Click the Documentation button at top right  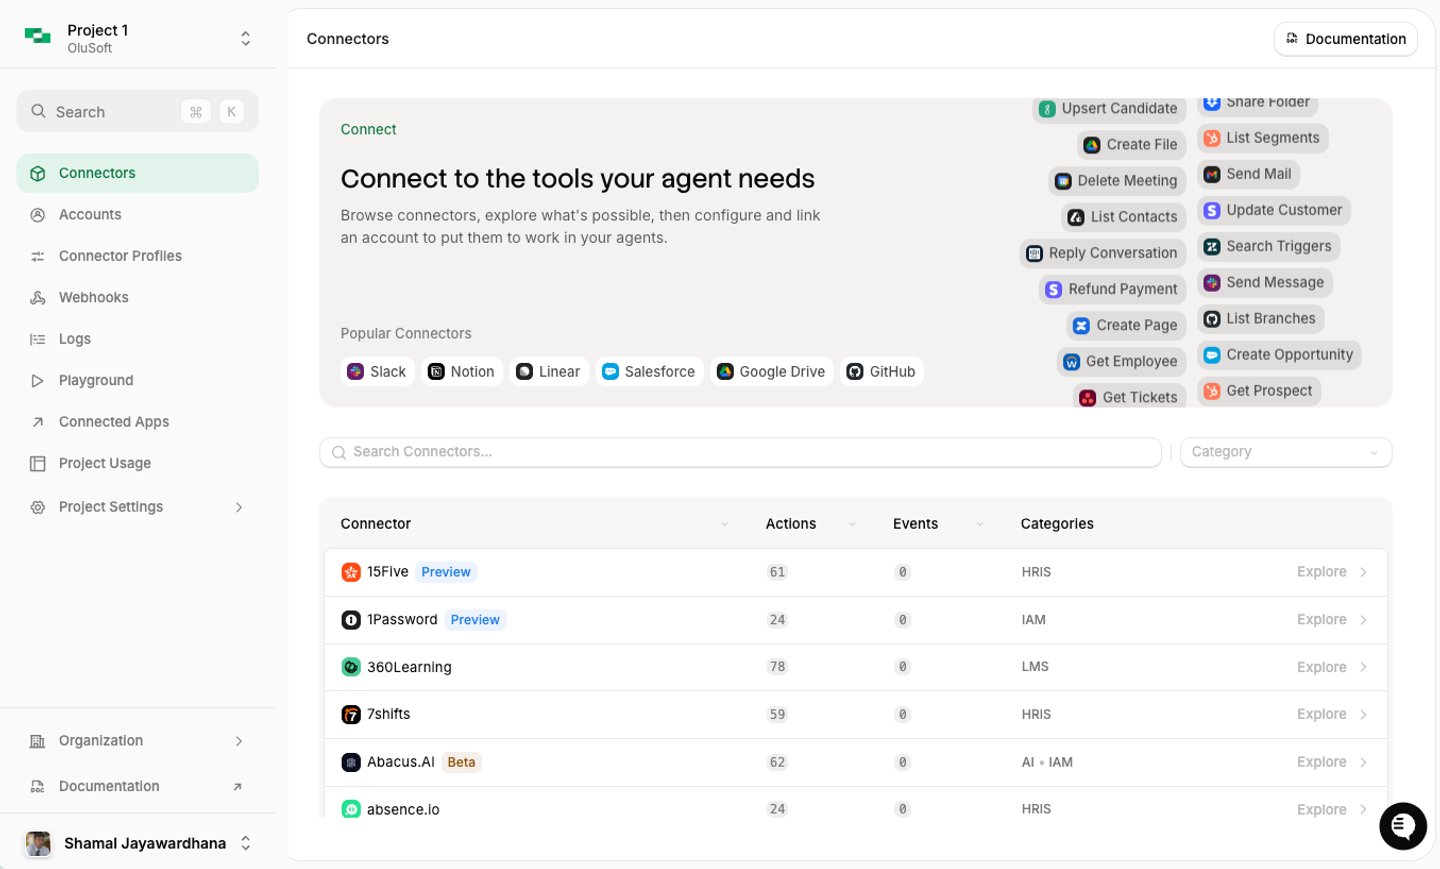[1345, 39]
